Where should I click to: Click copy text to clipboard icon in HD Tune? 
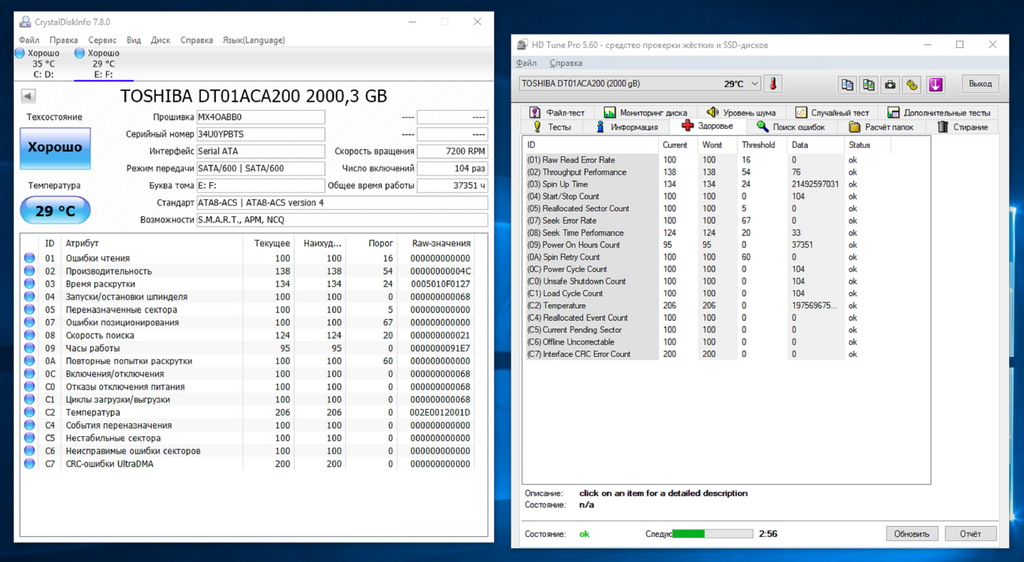point(848,84)
